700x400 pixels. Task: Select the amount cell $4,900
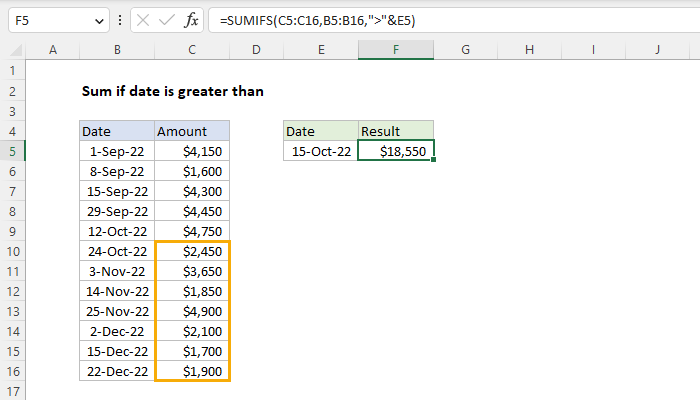coord(192,311)
